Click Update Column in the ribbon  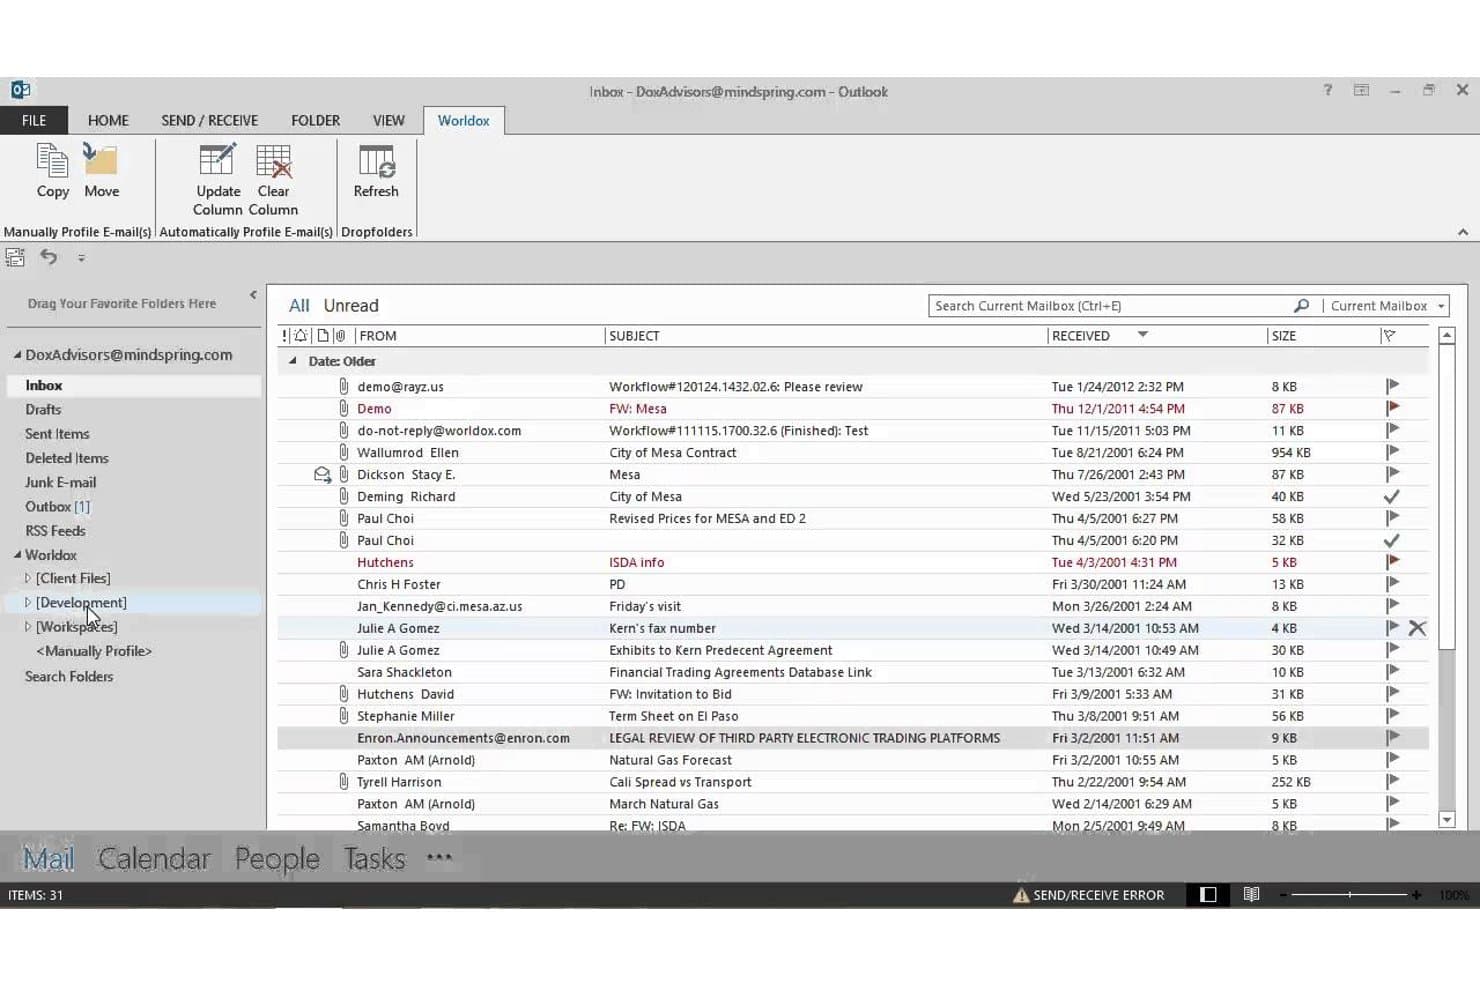coord(218,180)
